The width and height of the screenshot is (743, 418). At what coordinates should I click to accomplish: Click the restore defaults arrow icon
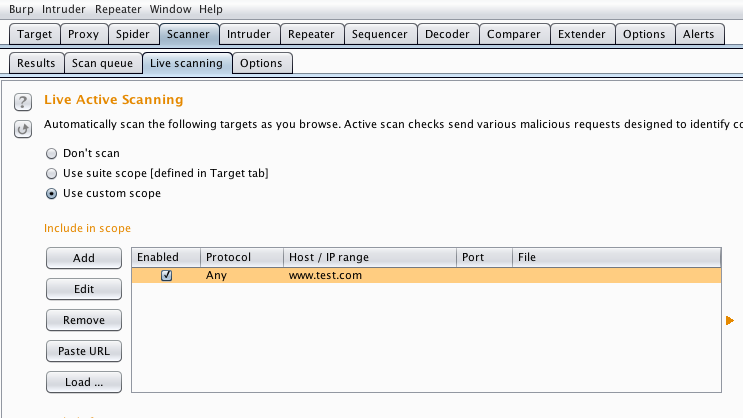tap(23, 129)
